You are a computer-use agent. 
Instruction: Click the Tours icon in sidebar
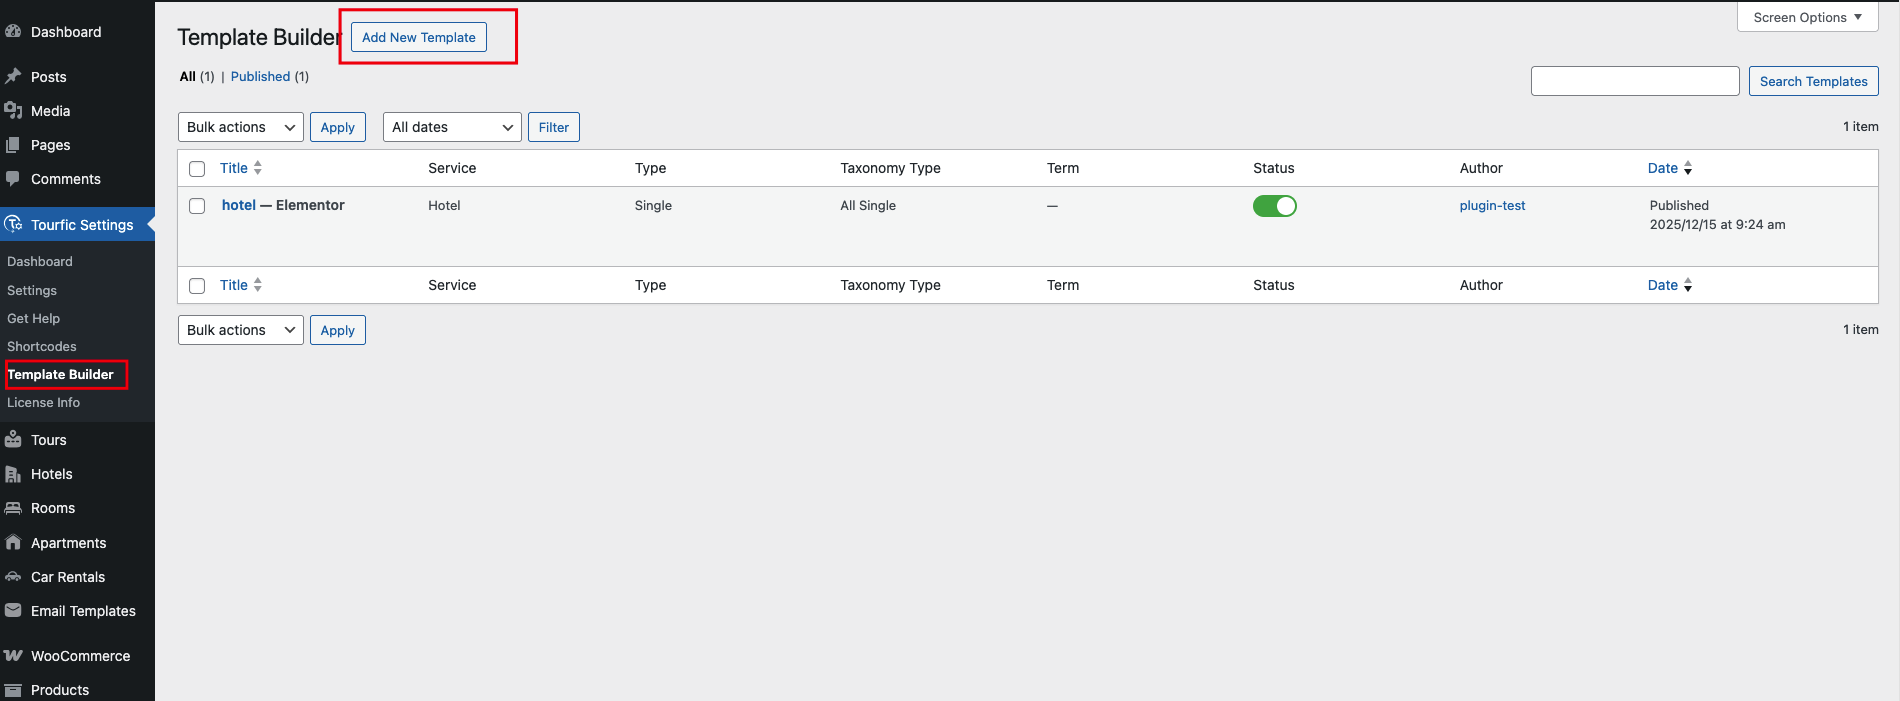pyautogui.click(x=13, y=440)
